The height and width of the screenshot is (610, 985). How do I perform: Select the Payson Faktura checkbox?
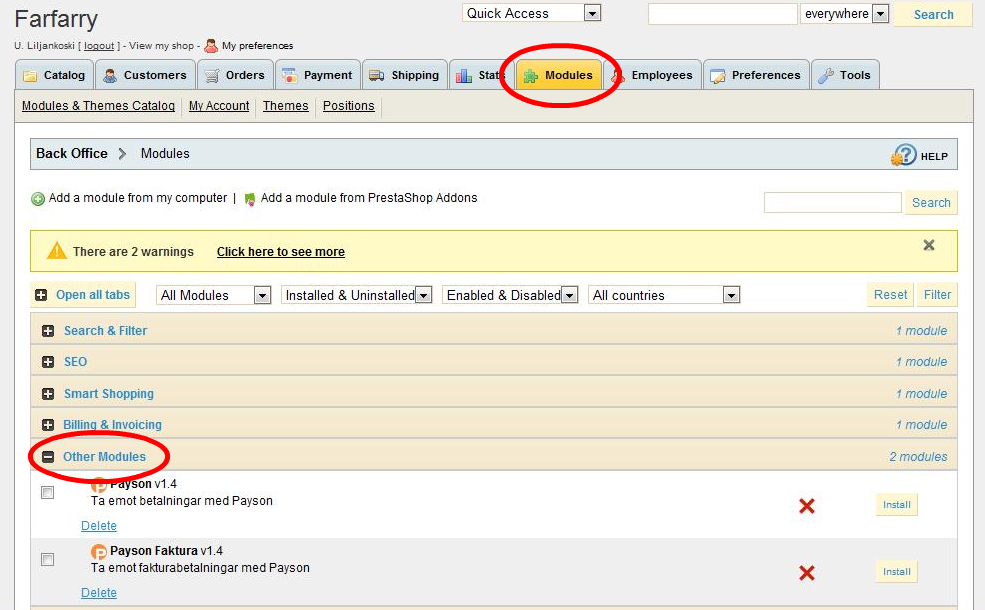47,559
